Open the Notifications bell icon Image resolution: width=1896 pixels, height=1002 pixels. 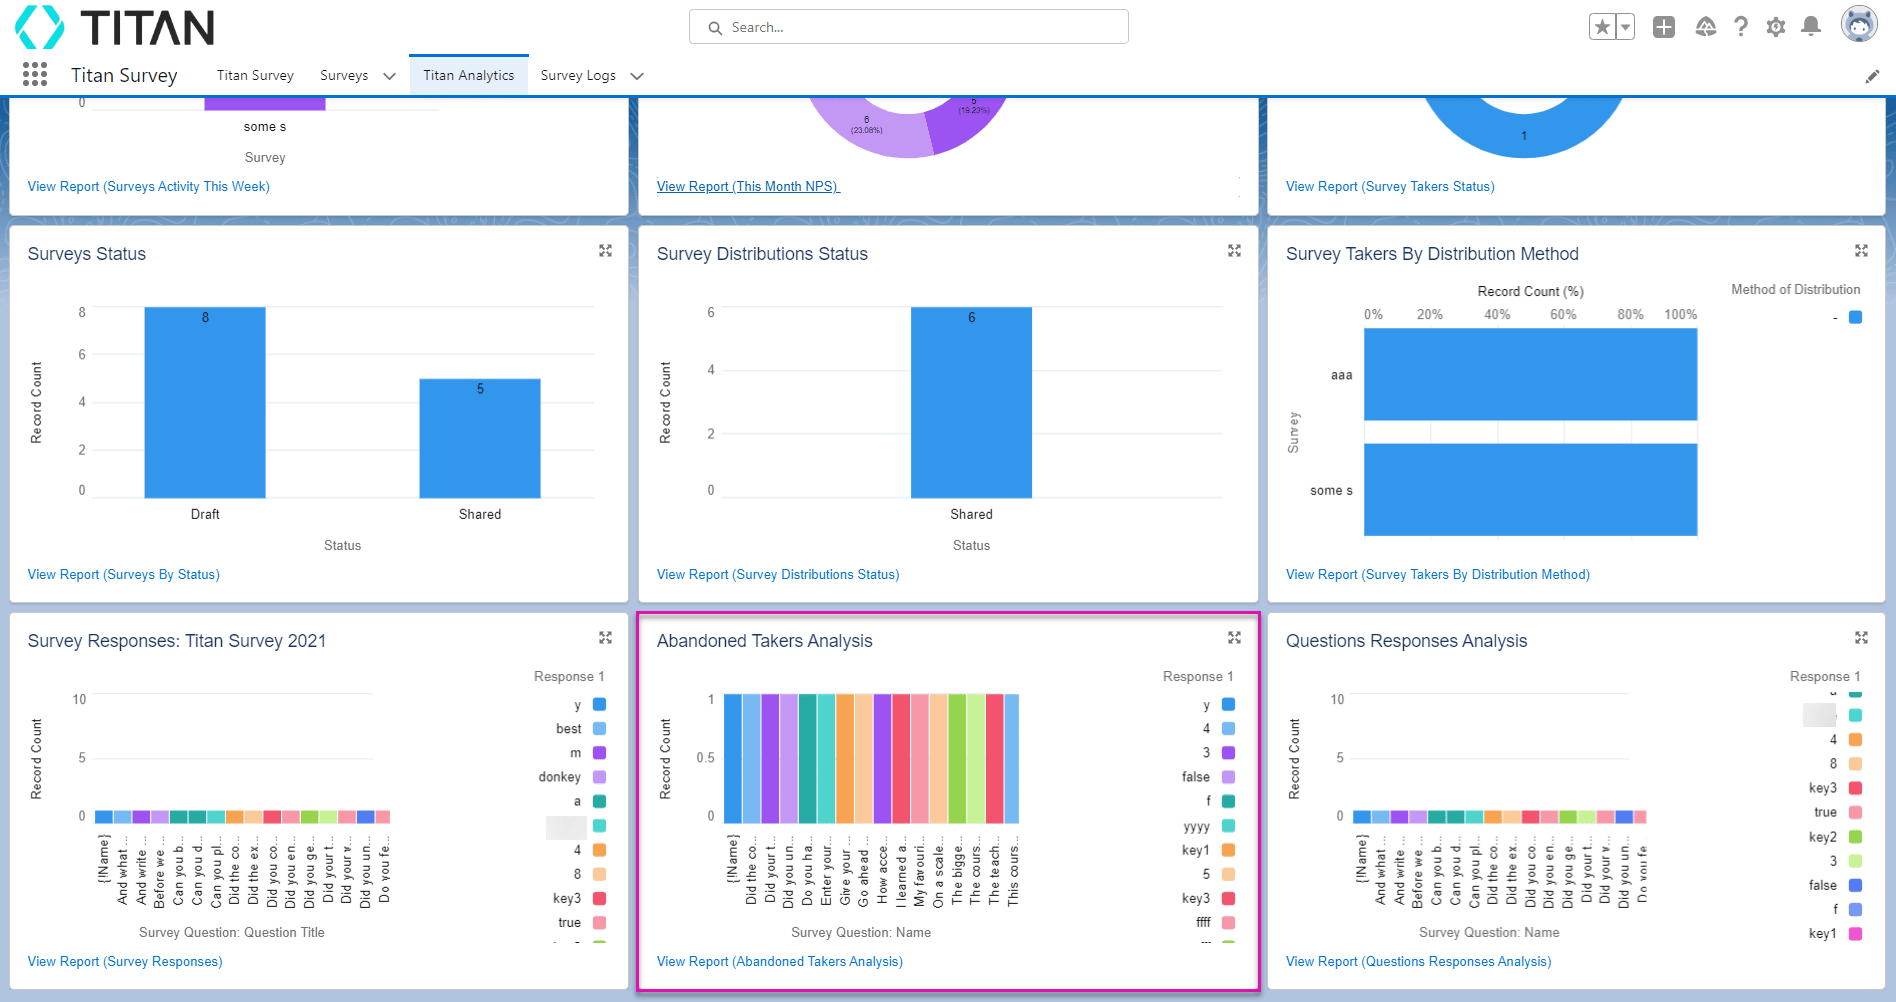1811,27
